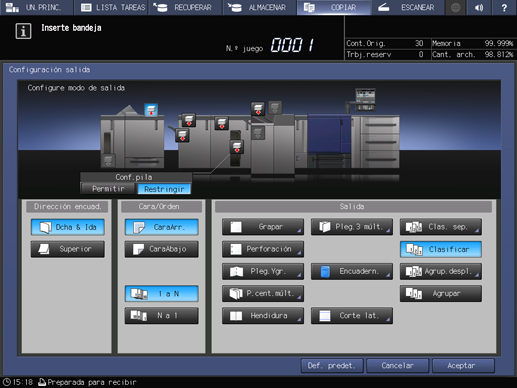Choose Dcha & Ida binding direction
The width and height of the screenshot is (517, 388).
[x=68, y=227]
